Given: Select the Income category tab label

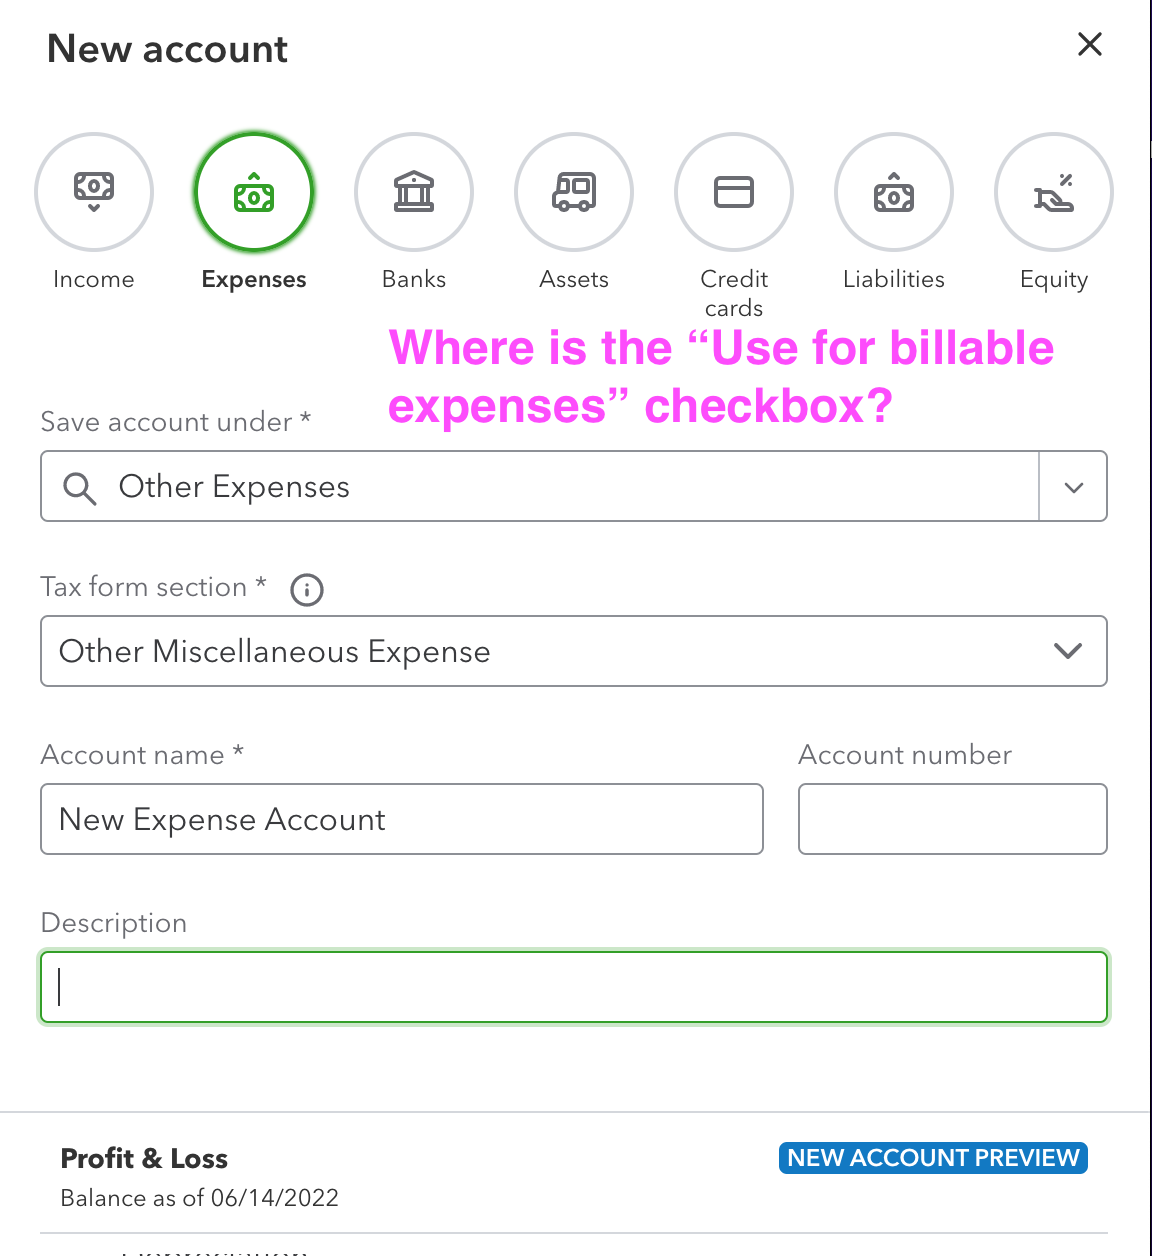Looking at the screenshot, I should tap(93, 280).
